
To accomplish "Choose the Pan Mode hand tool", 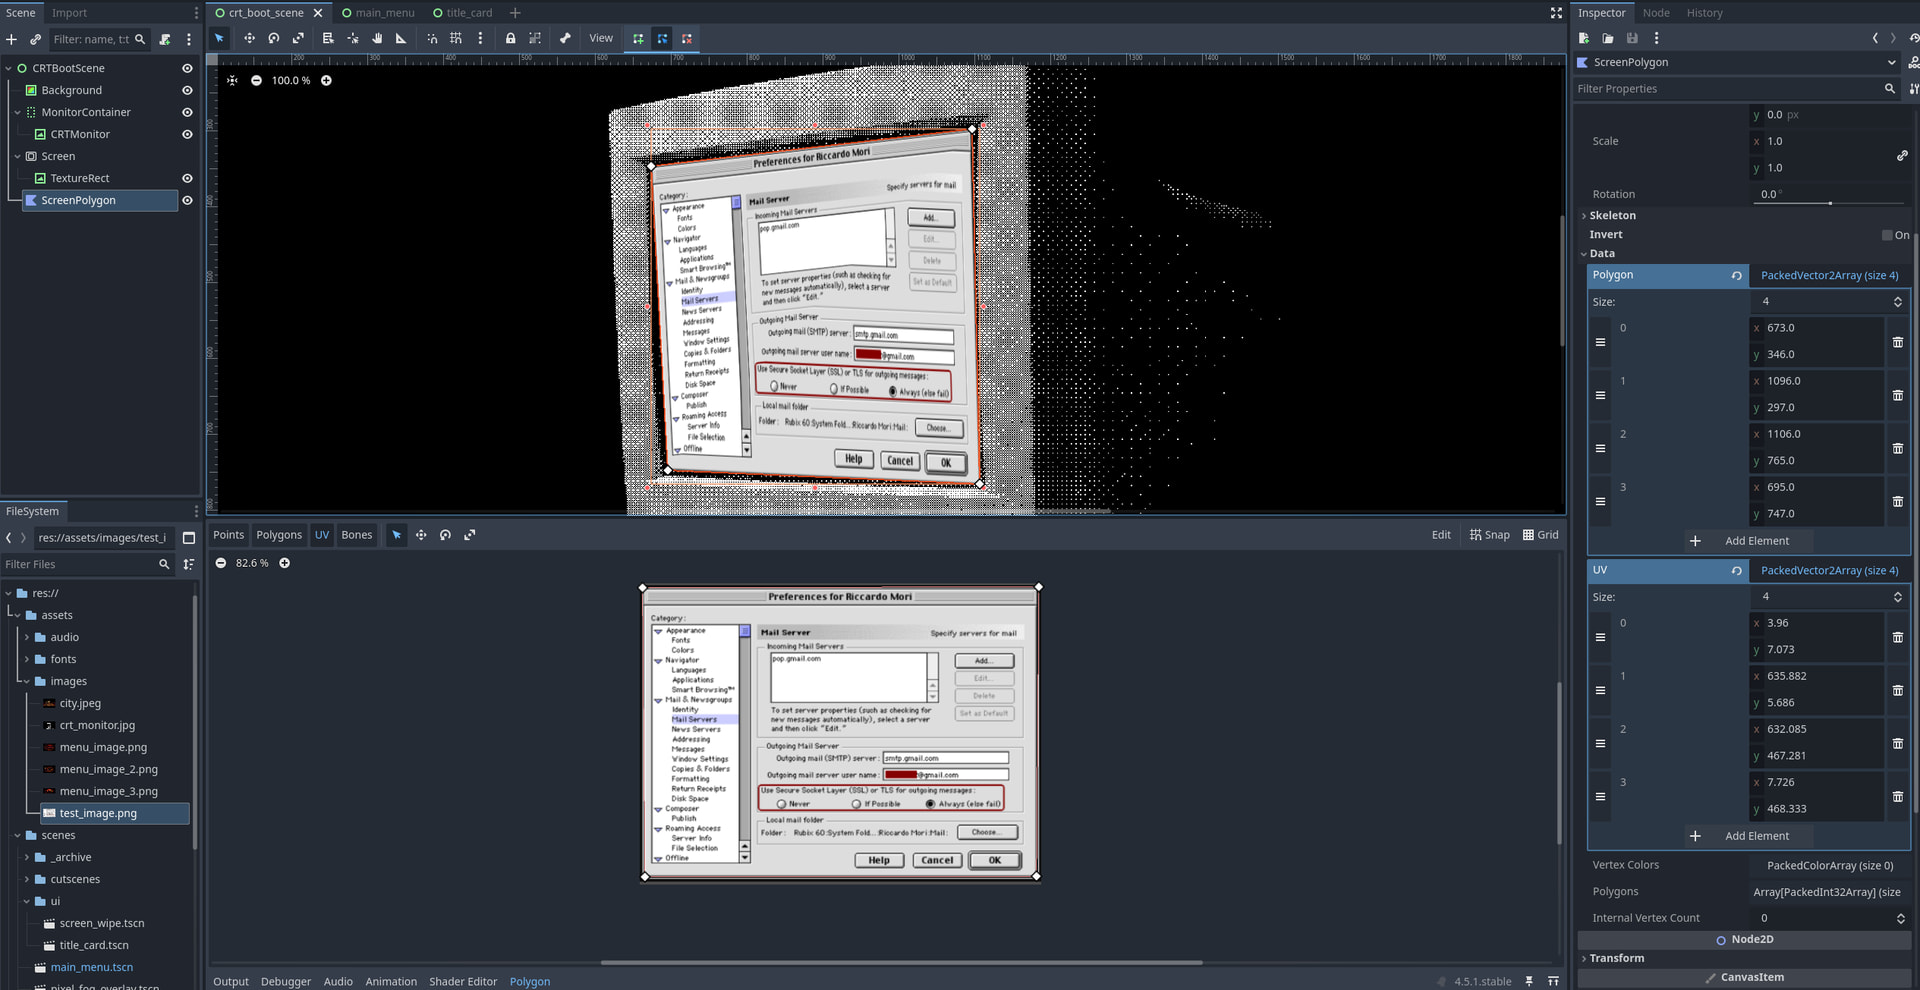I will pos(377,38).
